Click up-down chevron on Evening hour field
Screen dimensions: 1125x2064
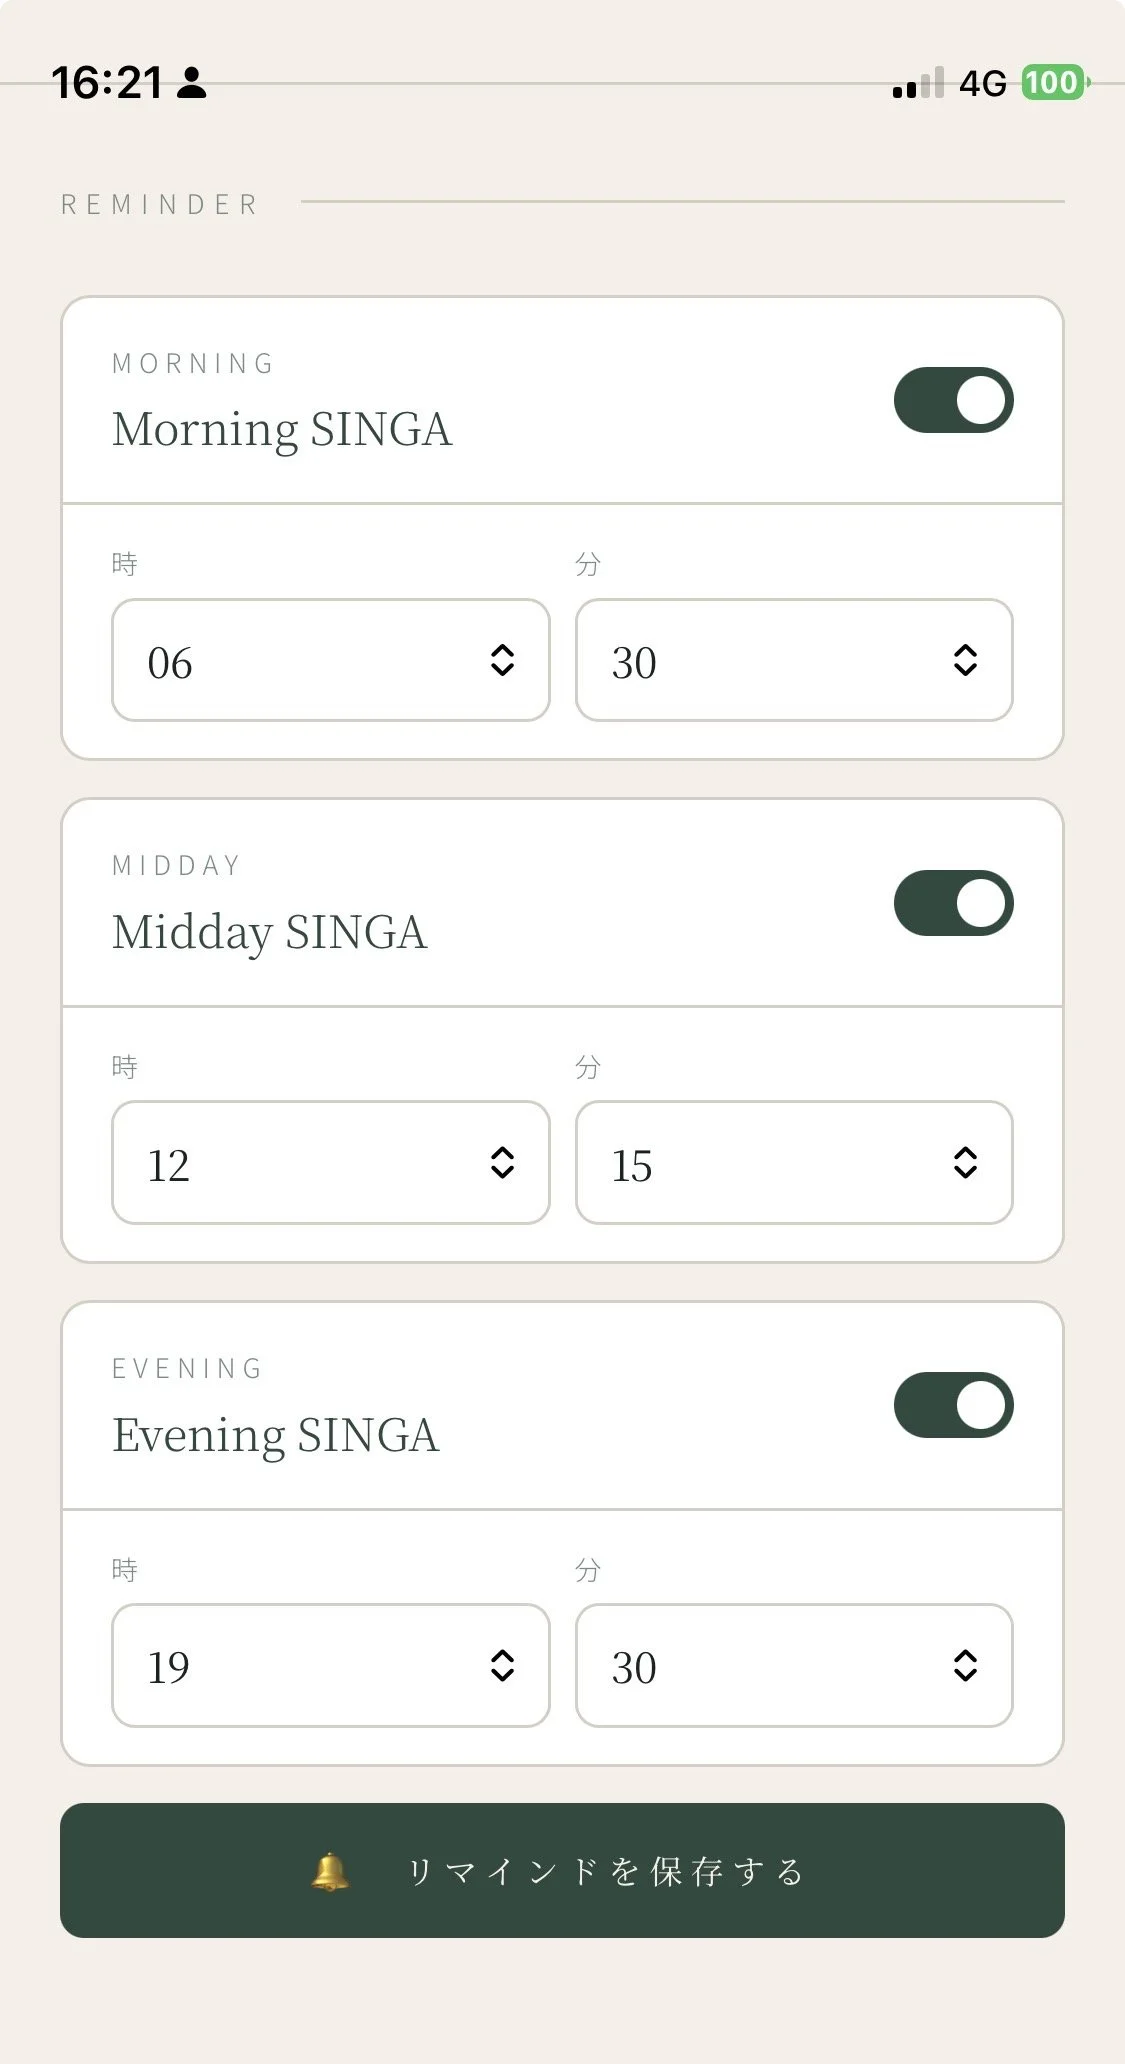[502, 1666]
